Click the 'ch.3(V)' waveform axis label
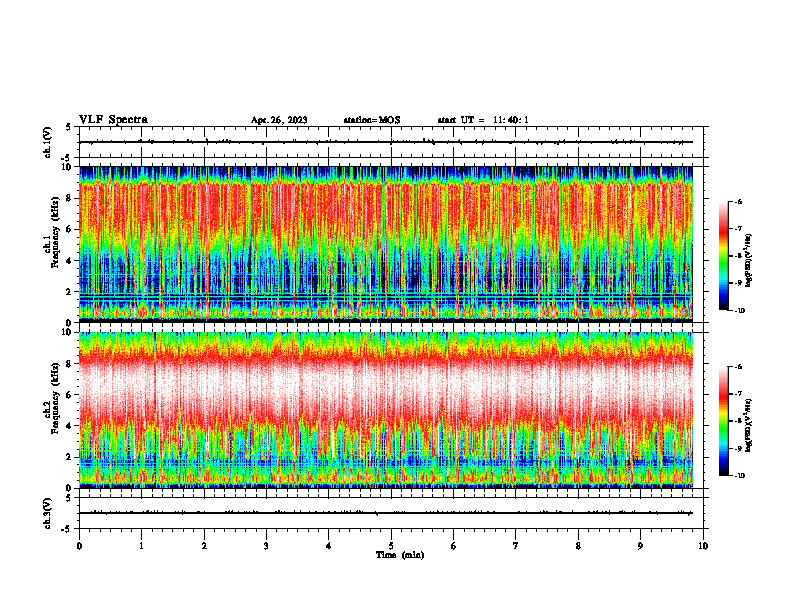Viewport: 792px width, 612px height. click(x=47, y=513)
